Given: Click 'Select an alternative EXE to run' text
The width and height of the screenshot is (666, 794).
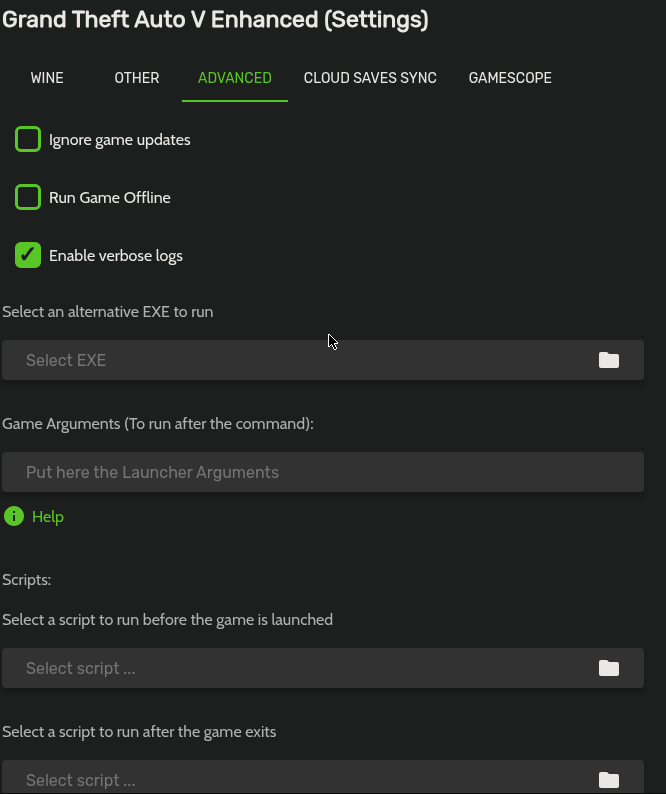Looking at the screenshot, I should pyautogui.click(x=107, y=311).
